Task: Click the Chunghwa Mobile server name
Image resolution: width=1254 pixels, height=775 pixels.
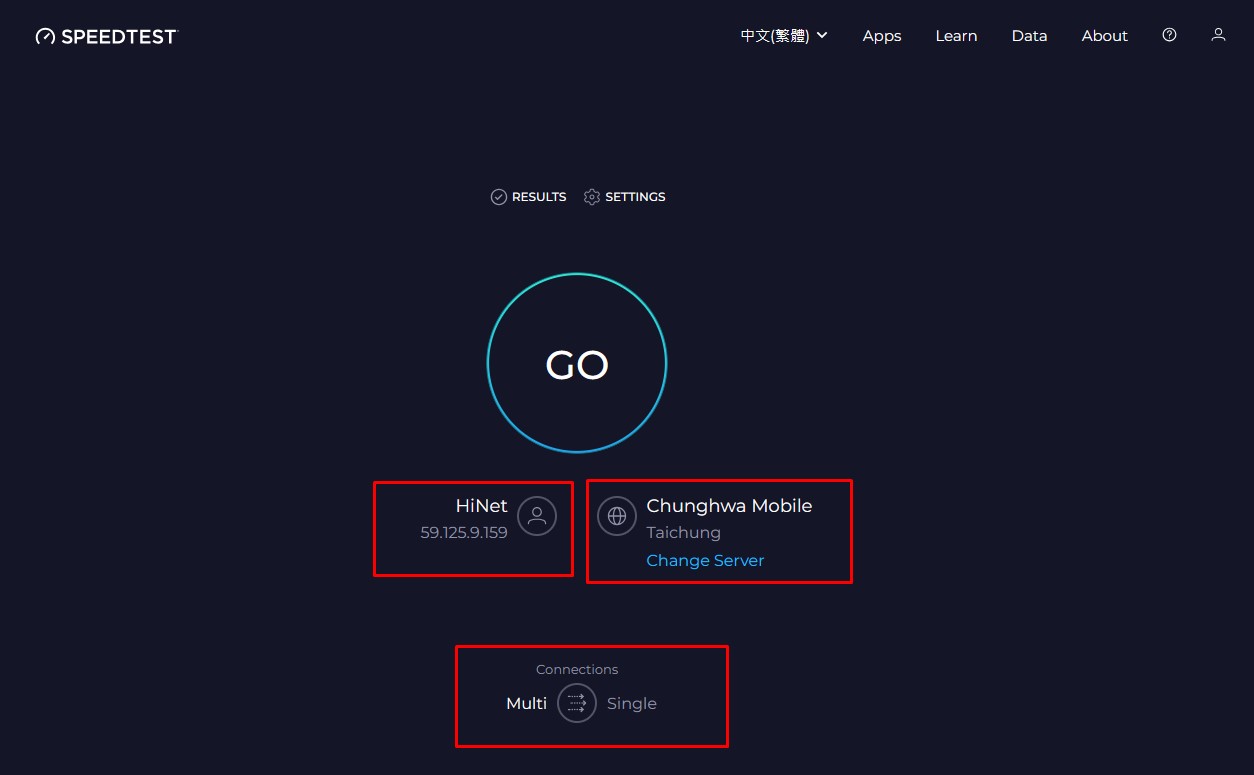Action: pos(729,506)
